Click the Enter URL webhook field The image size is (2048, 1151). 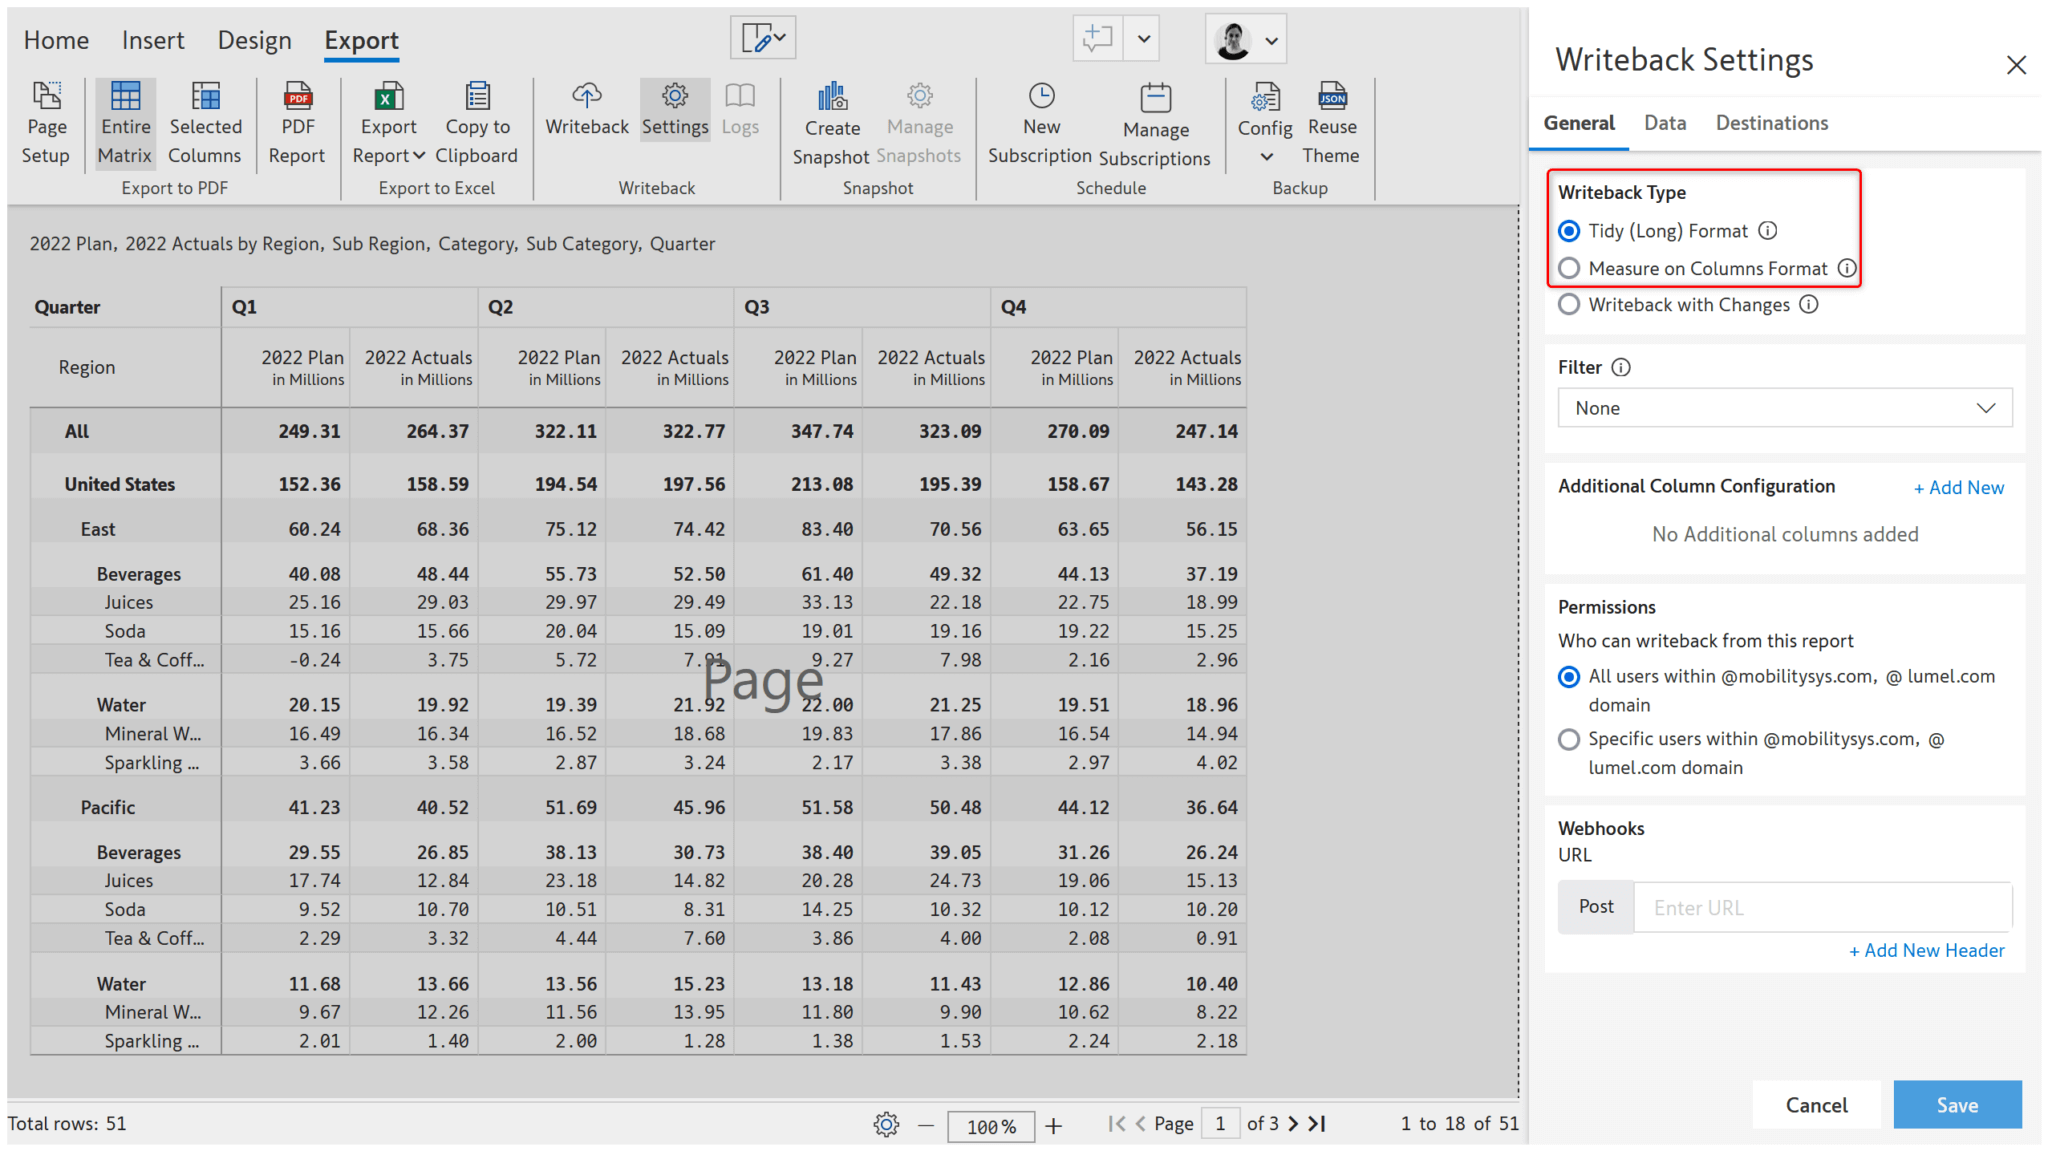[1822, 907]
